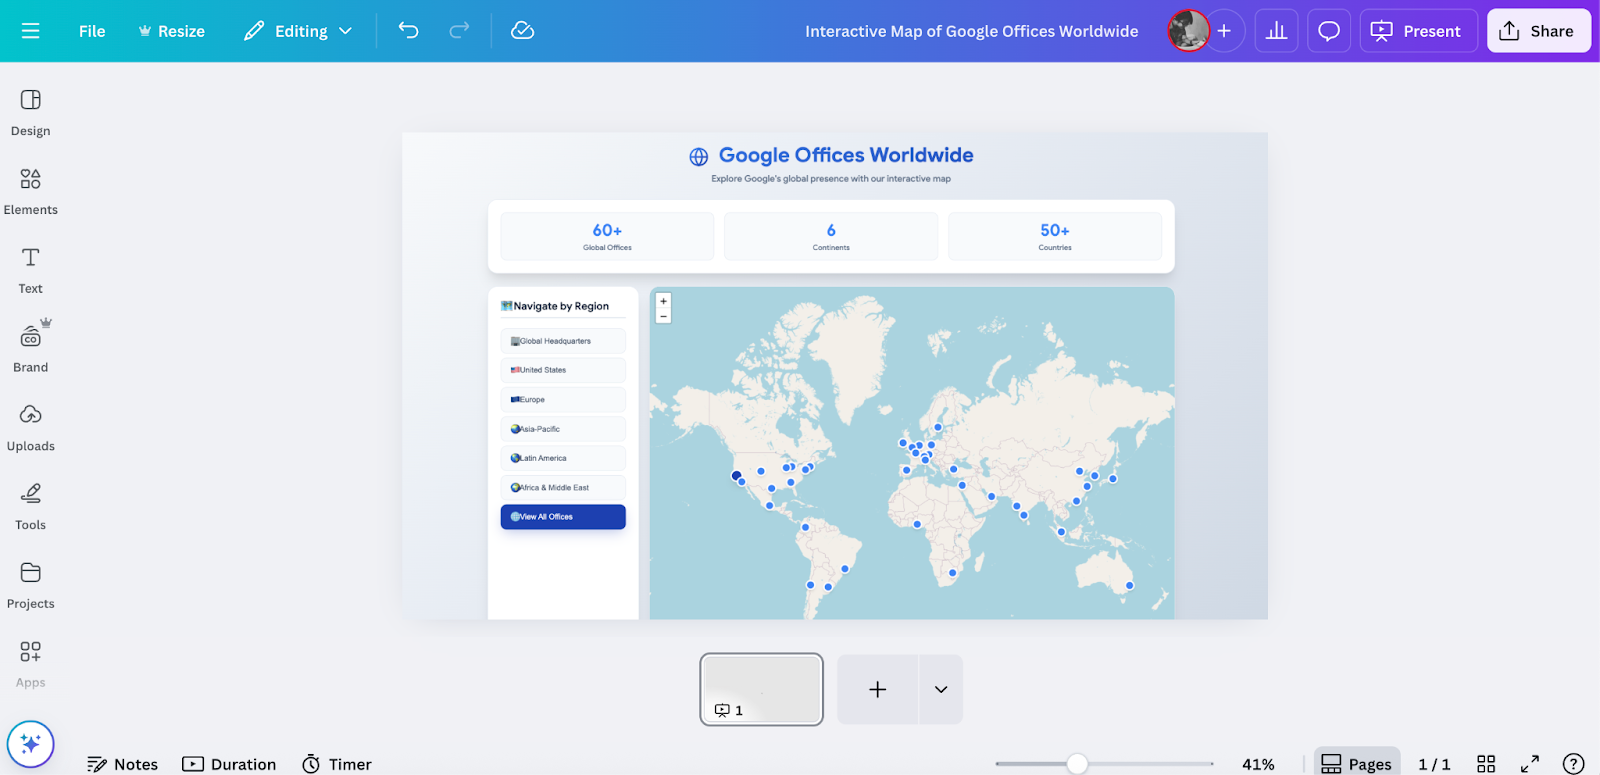This screenshot has width=1600, height=775.
Task: Add collaborator with plus icon
Action: tap(1224, 31)
